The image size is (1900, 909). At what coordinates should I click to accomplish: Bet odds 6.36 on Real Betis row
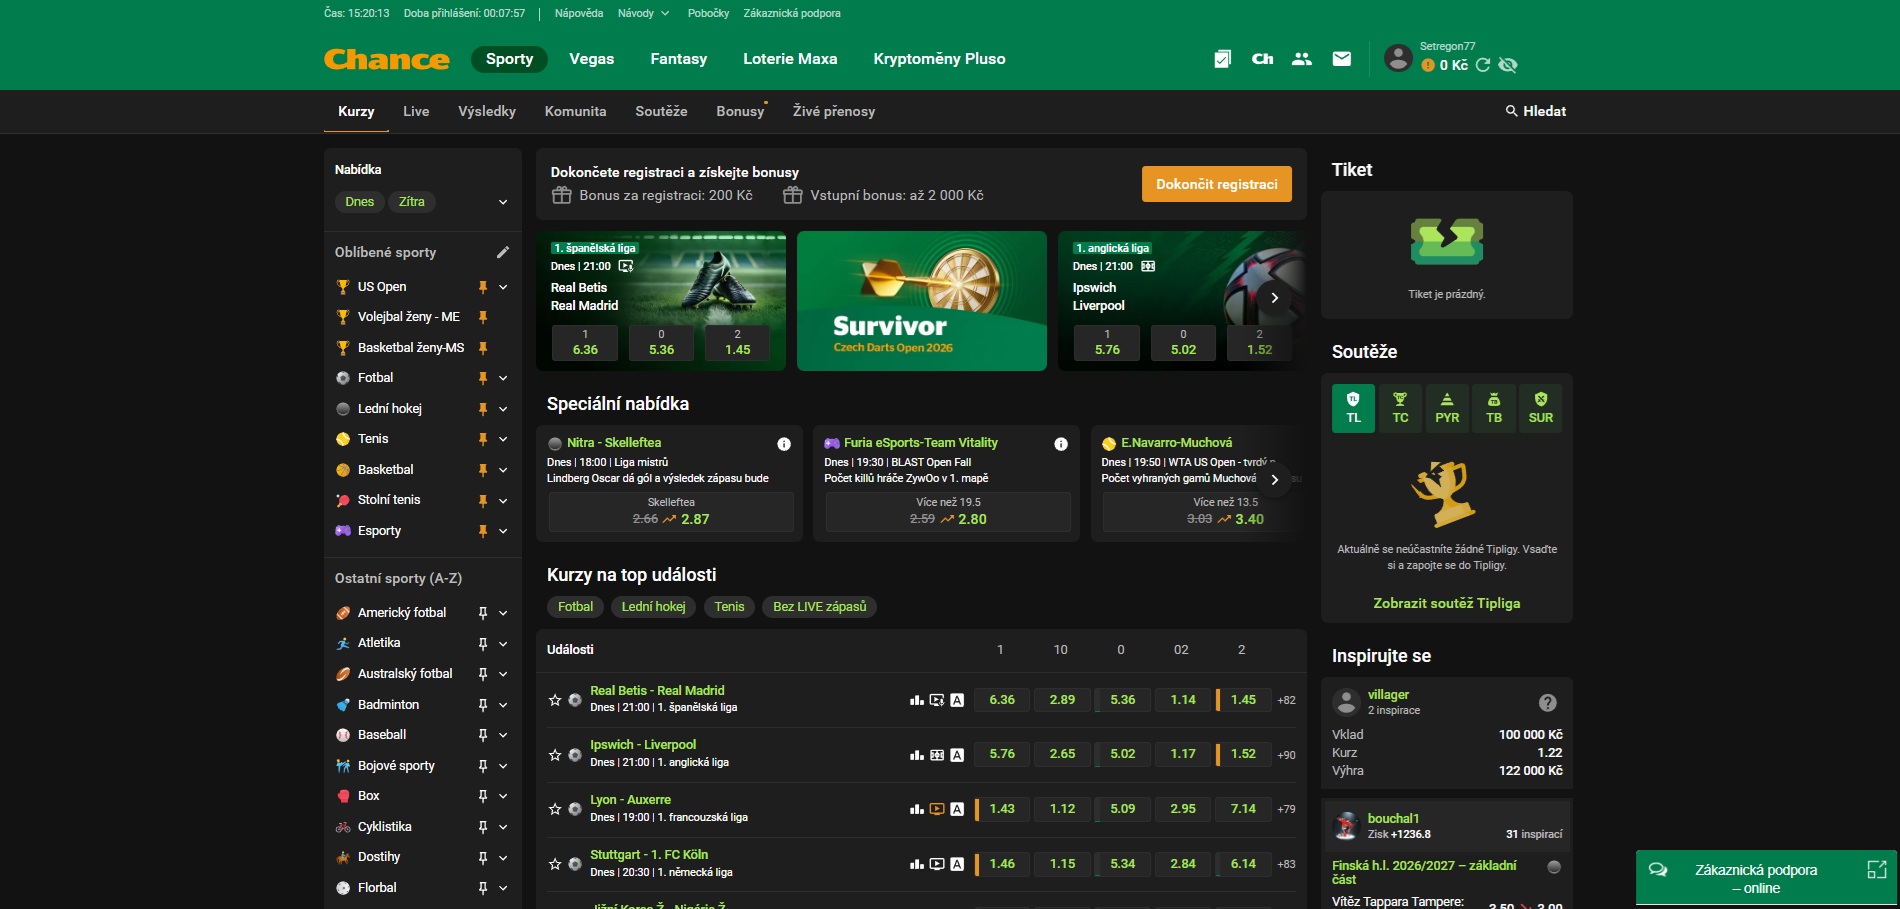pyautogui.click(x=1002, y=700)
